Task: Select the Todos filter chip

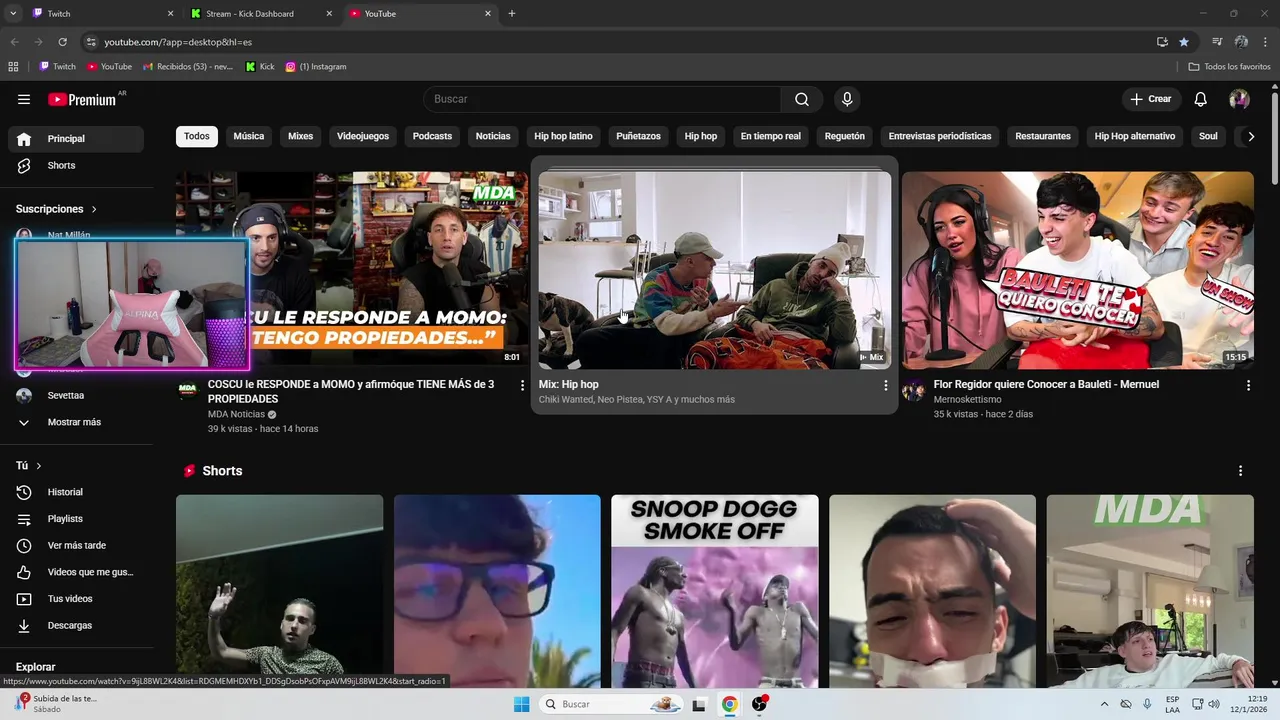Action: (x=197, y=136)
